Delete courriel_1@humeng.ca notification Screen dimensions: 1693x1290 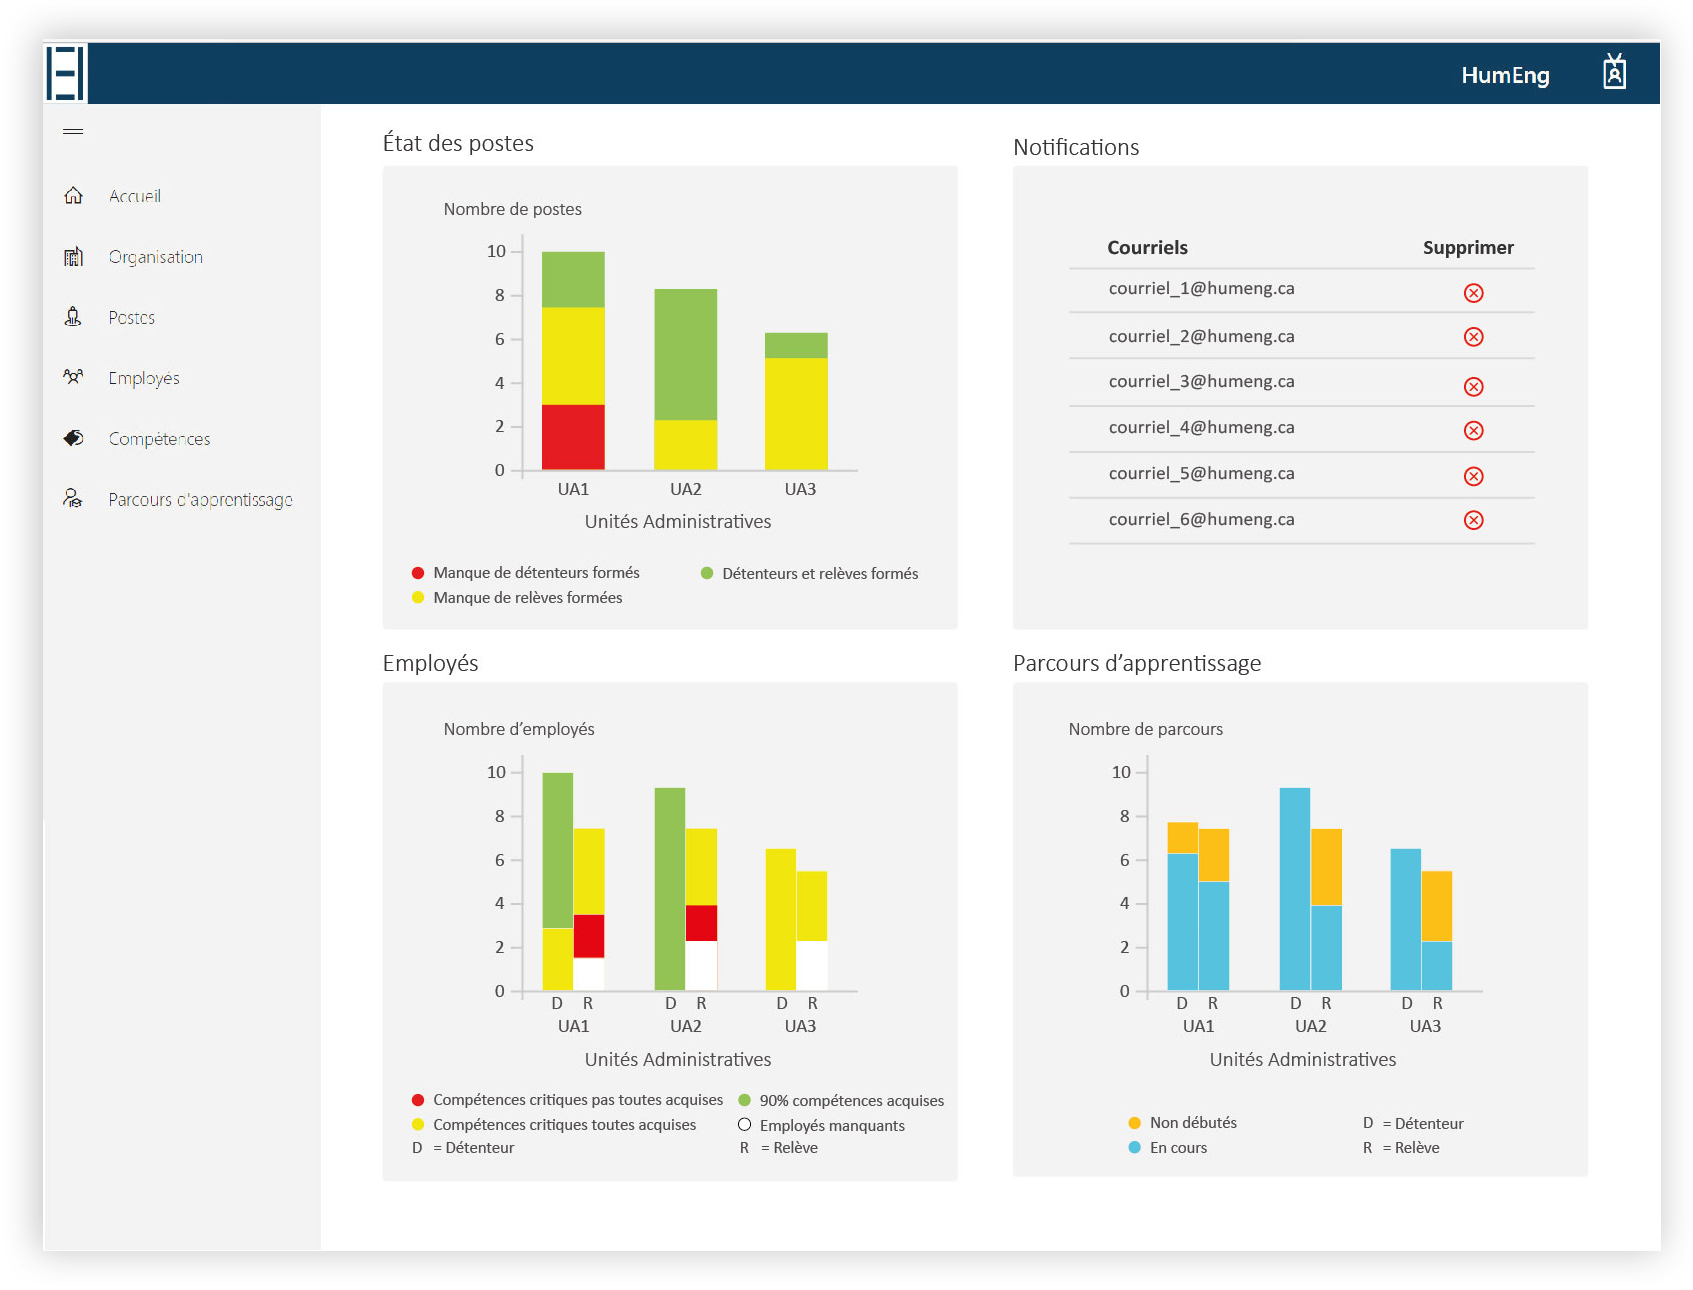[1473, 293]
